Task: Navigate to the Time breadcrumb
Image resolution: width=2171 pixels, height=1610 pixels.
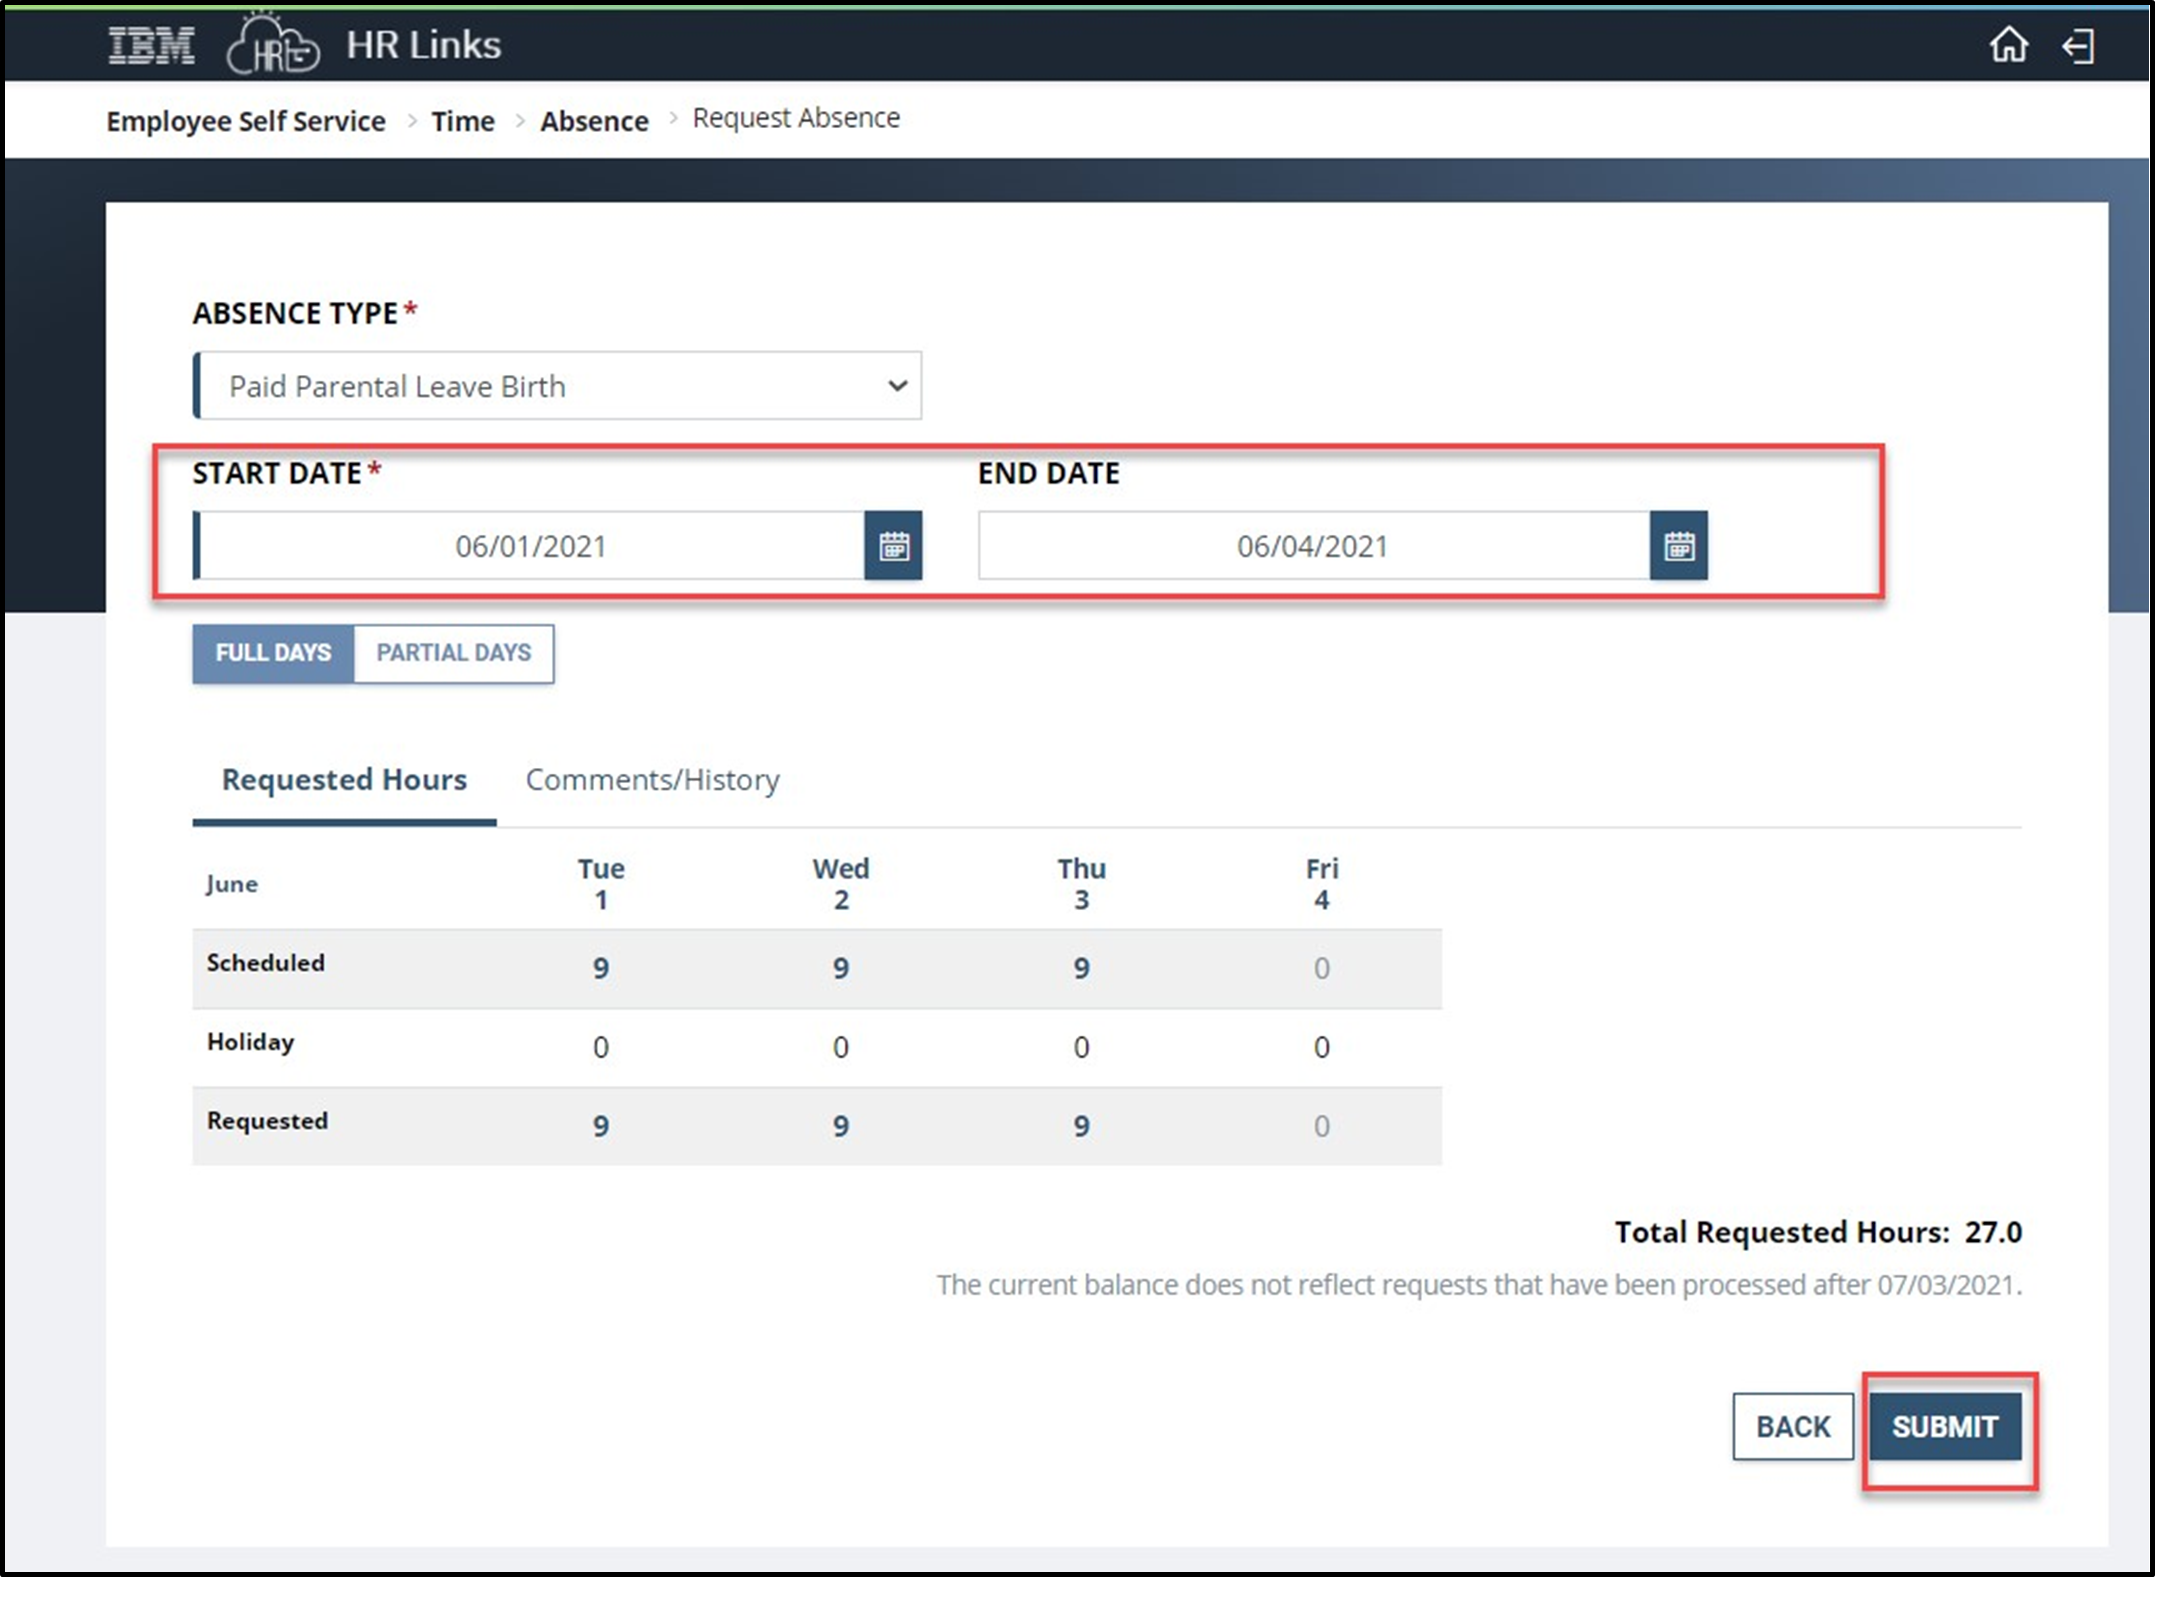Action: click(463, 121)
